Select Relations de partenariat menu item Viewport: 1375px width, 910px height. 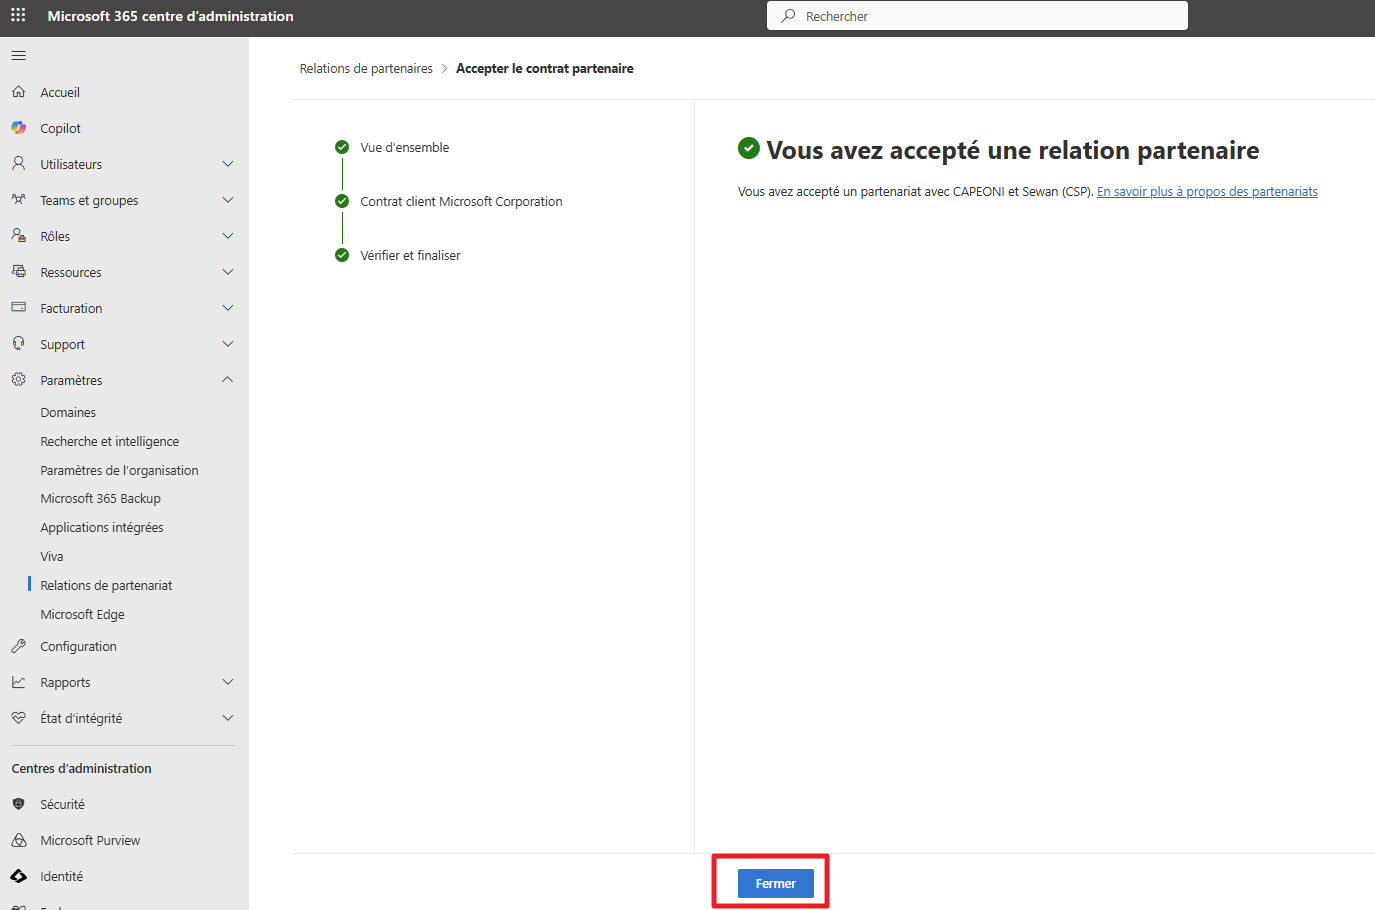106,585
